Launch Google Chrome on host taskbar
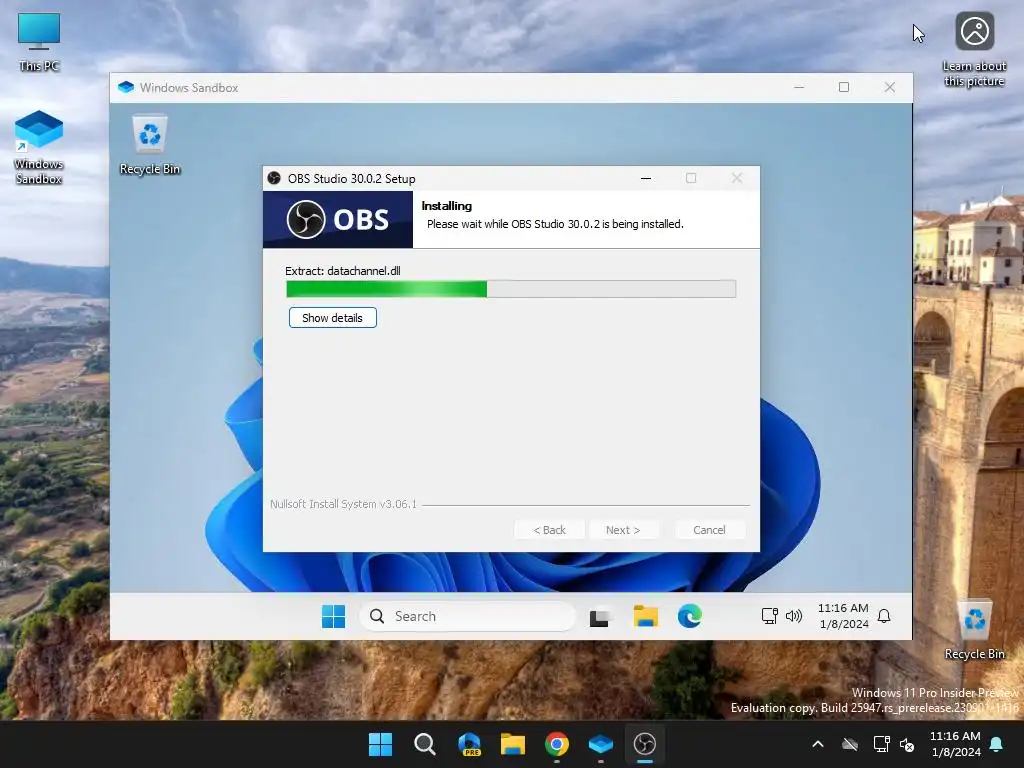1024x768 pixels. click(x=557, y=744)
